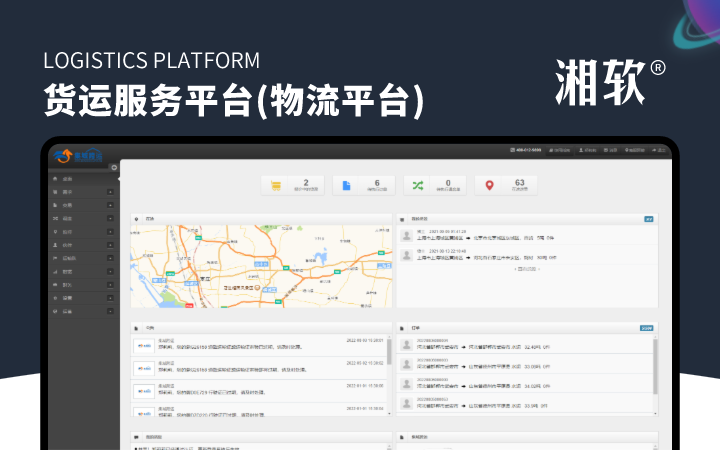Click the blue badge in the top-right panel header
This screenshot has width=720, height=450.
[649, 217]
